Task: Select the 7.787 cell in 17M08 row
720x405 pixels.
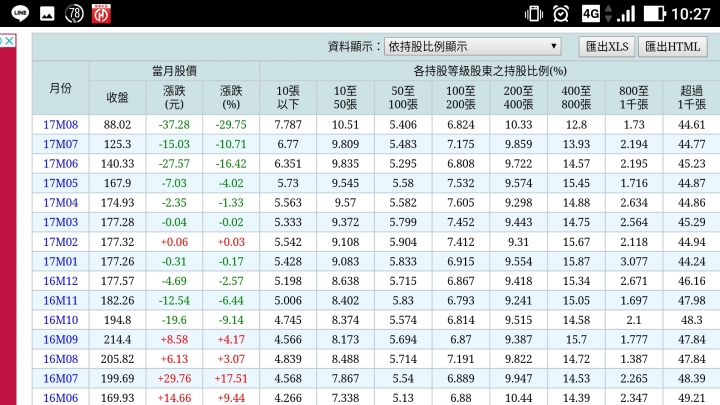Action: (x=288, y=124)
